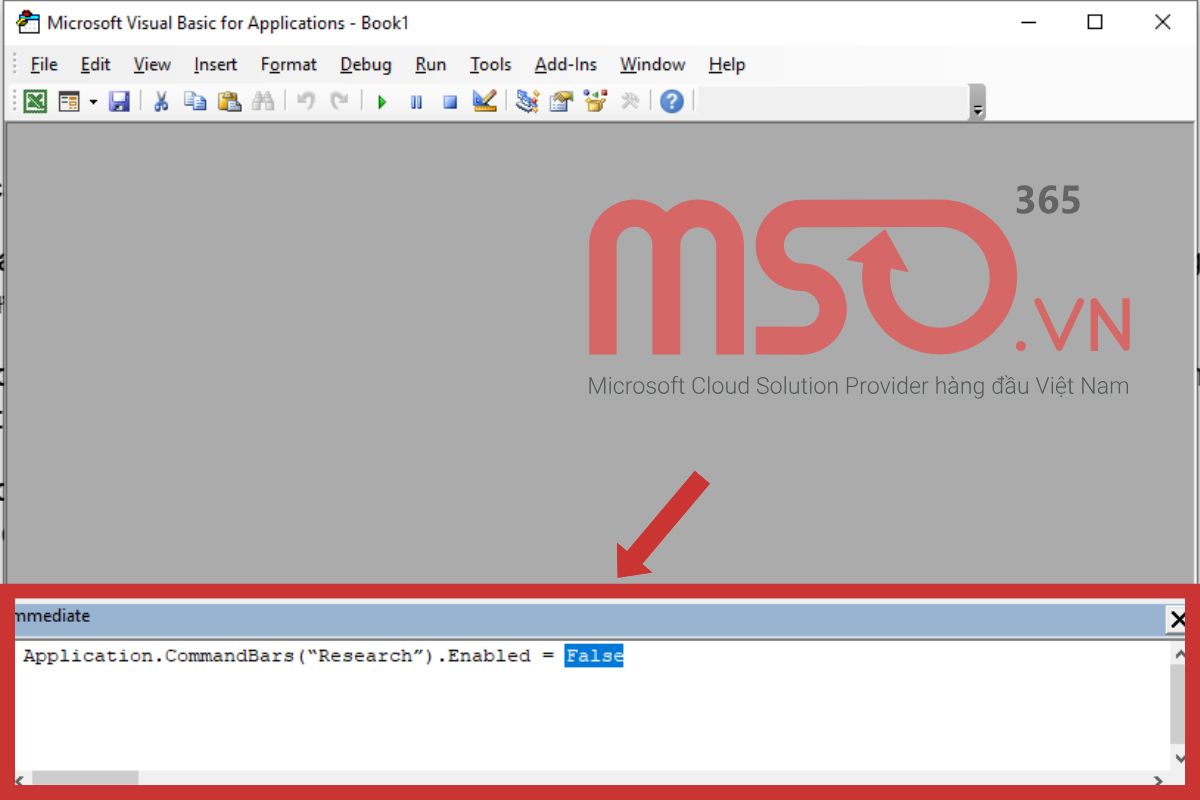The image size is (1200, 800).
Task: Open the Tools menu
Action: tap(491, 64)
